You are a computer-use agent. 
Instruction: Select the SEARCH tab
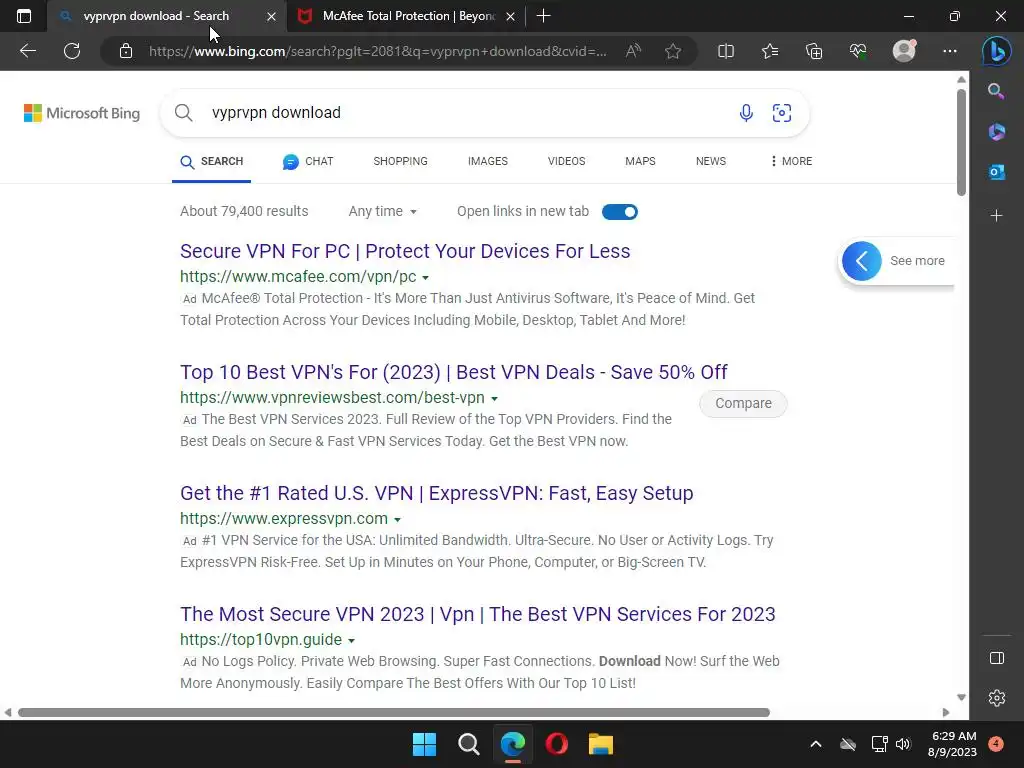(x=212, y=161)
